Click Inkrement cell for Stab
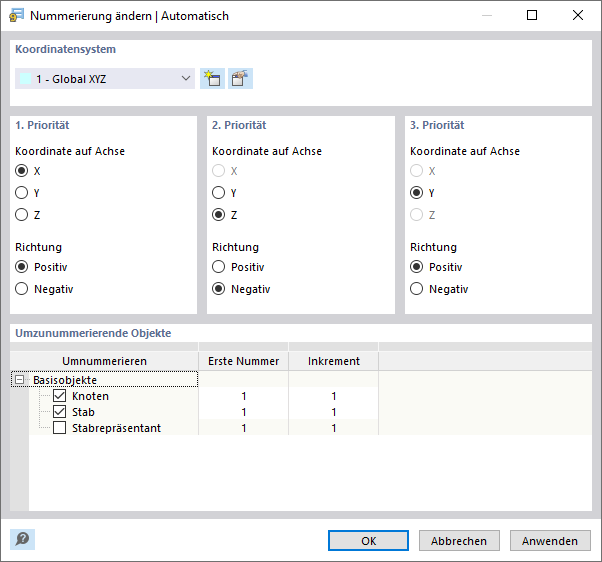The width and height of the screenshot is (602, 562). (333, 412)
